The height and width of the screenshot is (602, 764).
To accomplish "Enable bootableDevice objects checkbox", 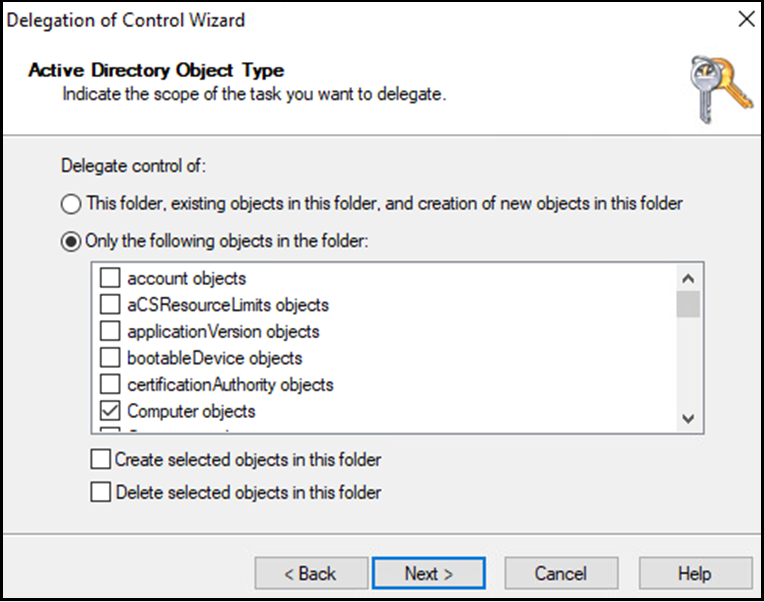I will [x=110, y=357].
